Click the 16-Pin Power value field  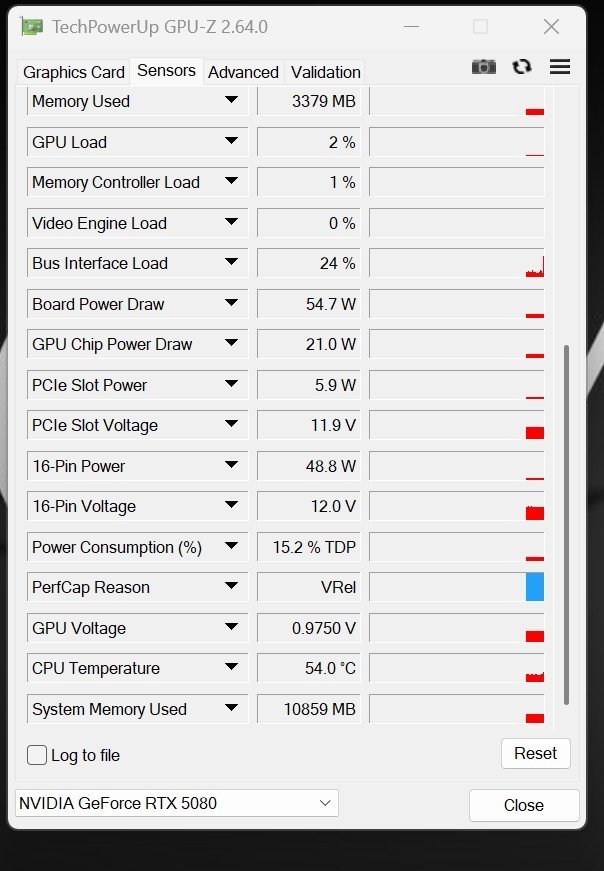click(309, 466)
